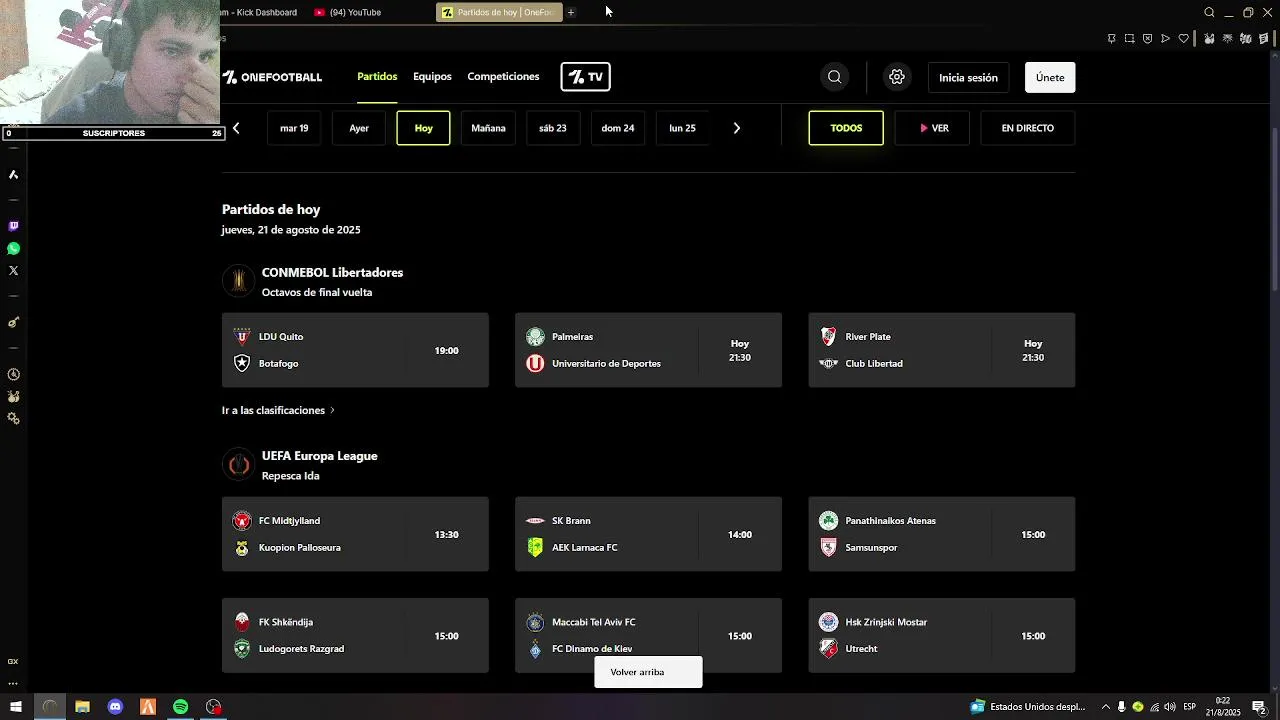Viewport: 1280px width, 720px height.
Task: Open Palmeiras vs Universitario de Deportes match
Action: (648, 350)
